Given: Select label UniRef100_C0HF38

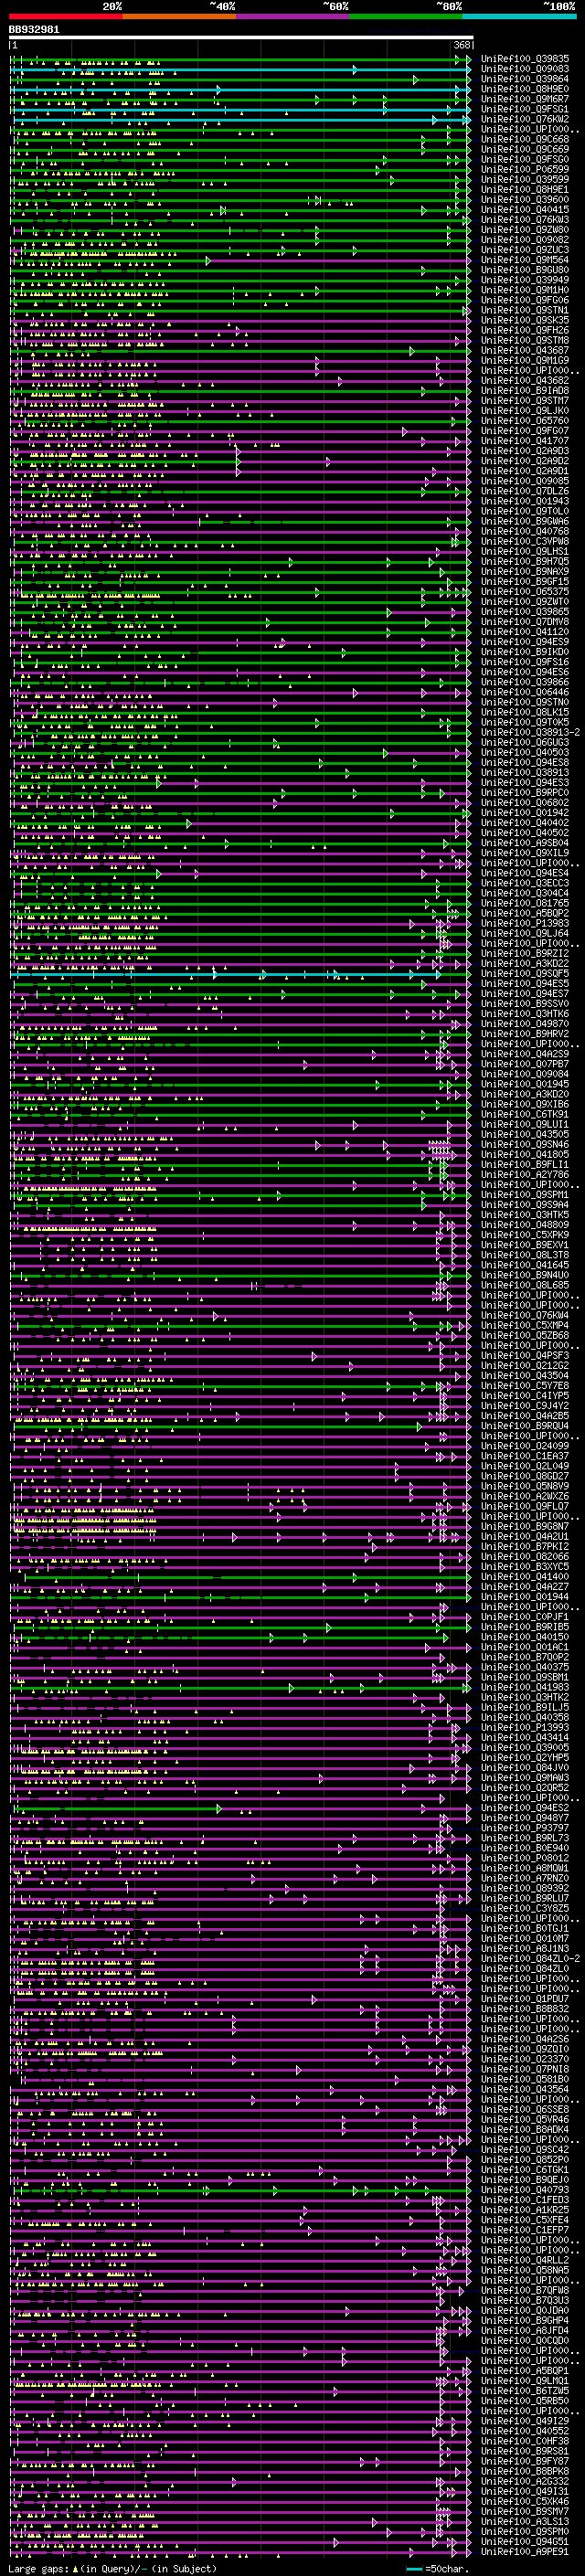Looking at the screenshot, I should (x=525, y=2441).
